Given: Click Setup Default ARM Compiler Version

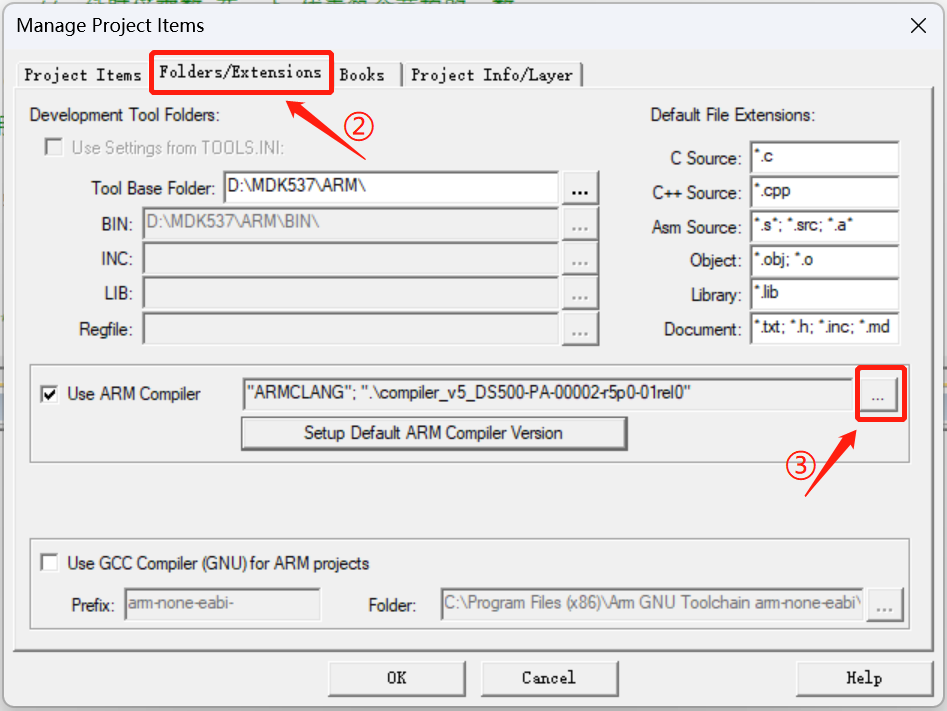Looking at the screenshot, I should [x=434, y=433].
